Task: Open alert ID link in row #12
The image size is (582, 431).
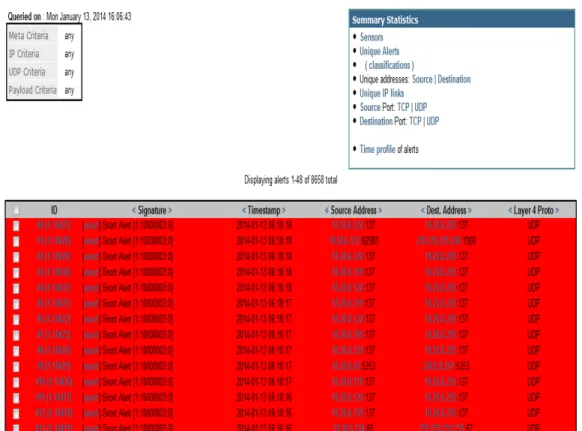Action: click(54, 413)
